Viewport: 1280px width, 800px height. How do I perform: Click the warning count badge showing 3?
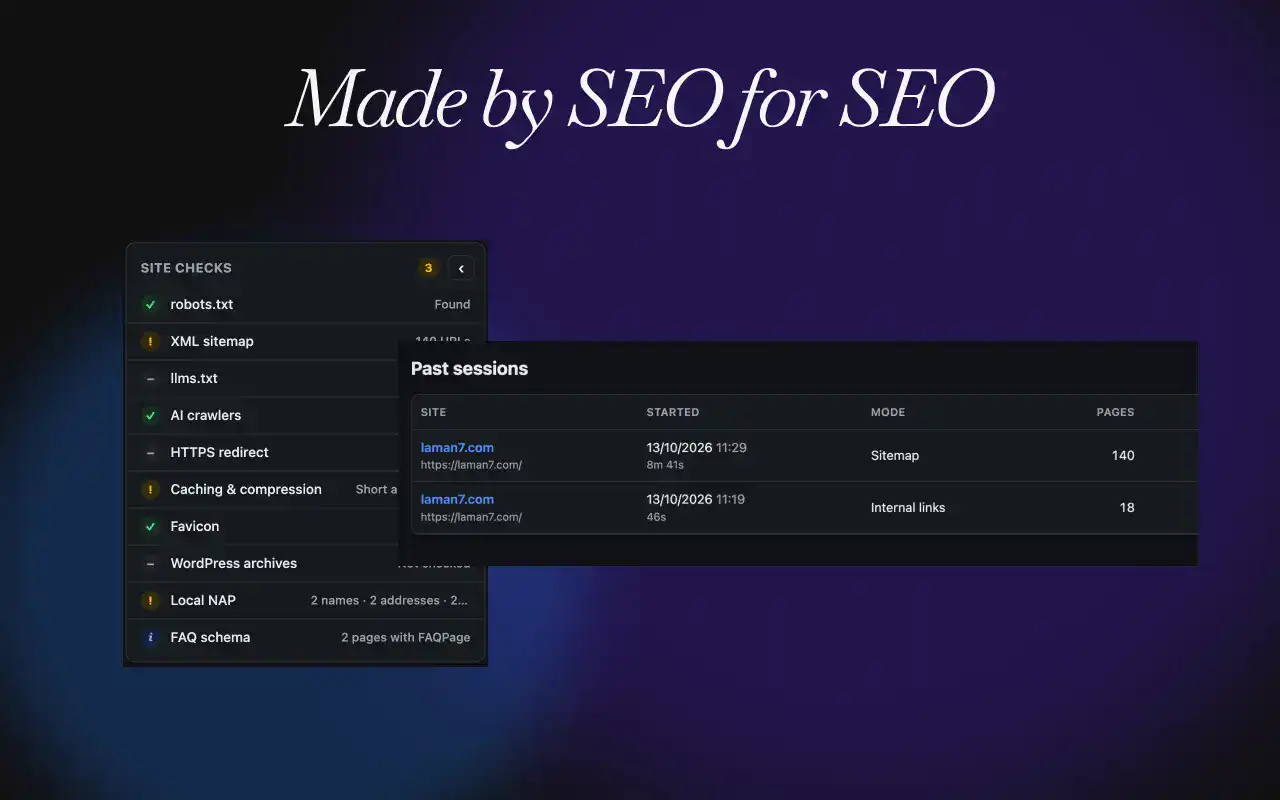point(429,268)
